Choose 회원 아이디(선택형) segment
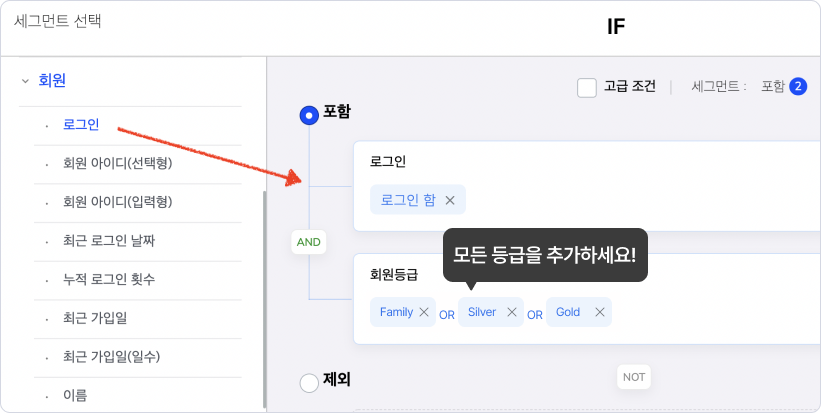 pyautogui.click(x=117, y=163)
